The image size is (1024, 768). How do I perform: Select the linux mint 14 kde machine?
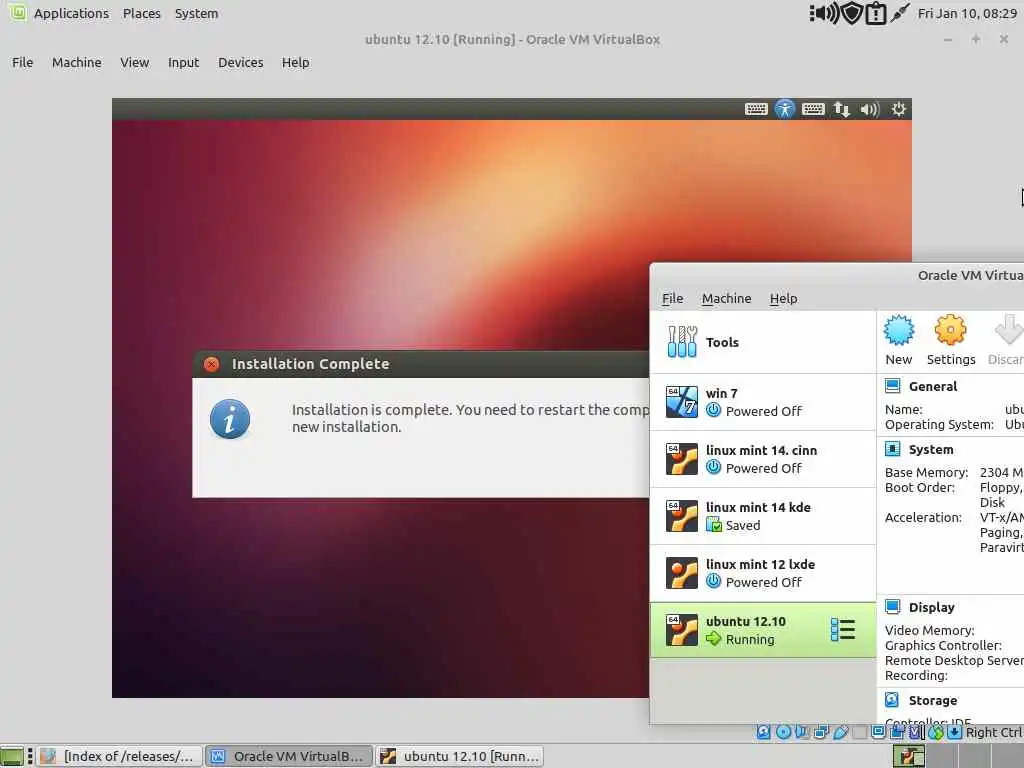(x=763, y=516)
